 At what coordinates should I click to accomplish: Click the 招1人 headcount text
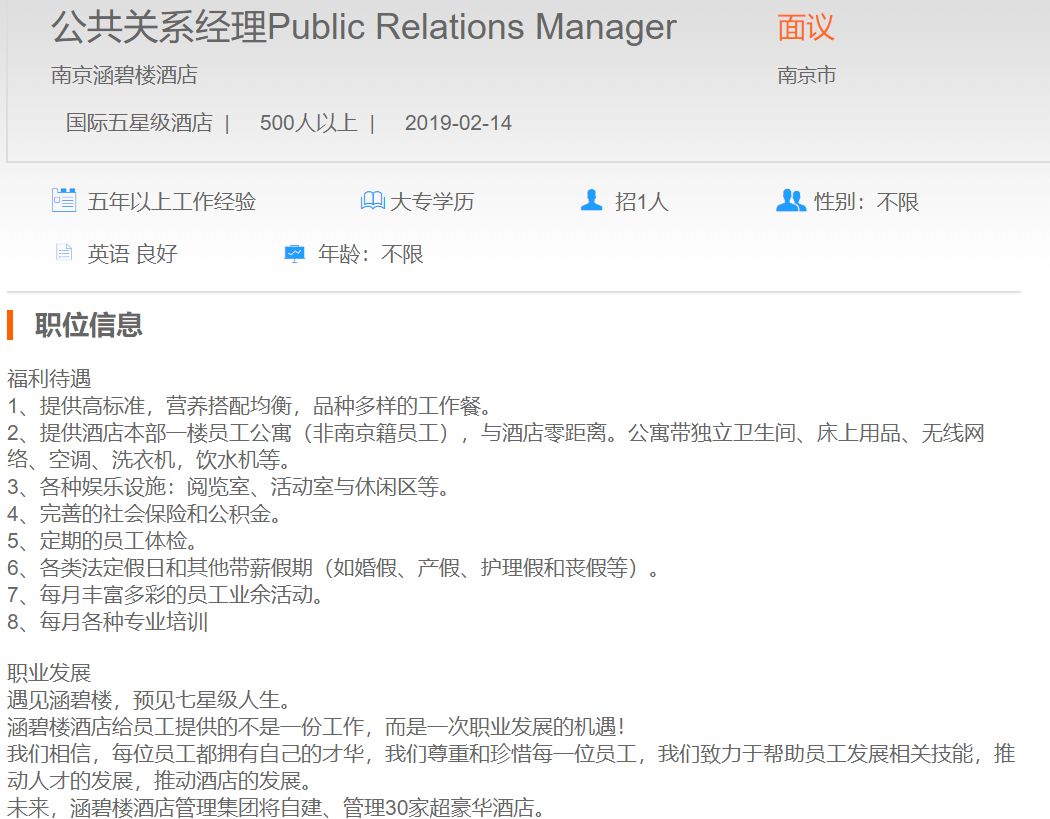[641, 202]
